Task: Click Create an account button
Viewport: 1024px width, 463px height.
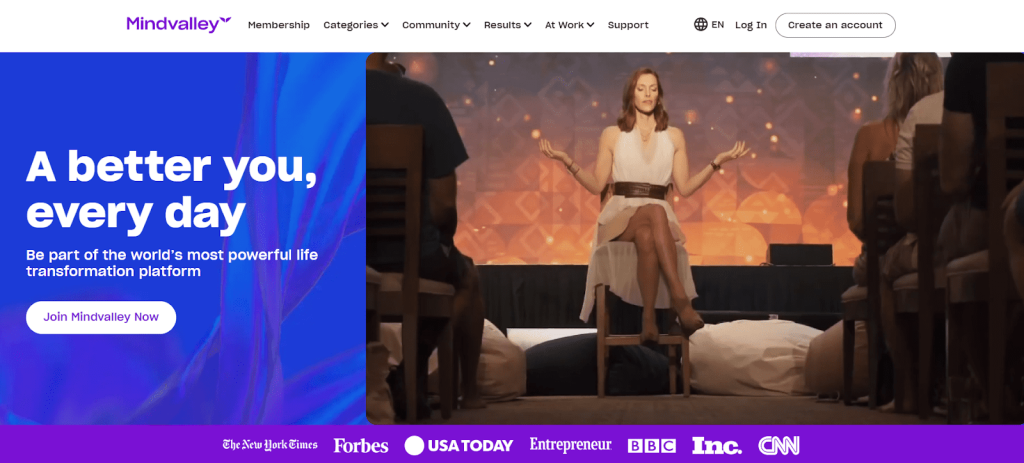Action: pos(835,25)
